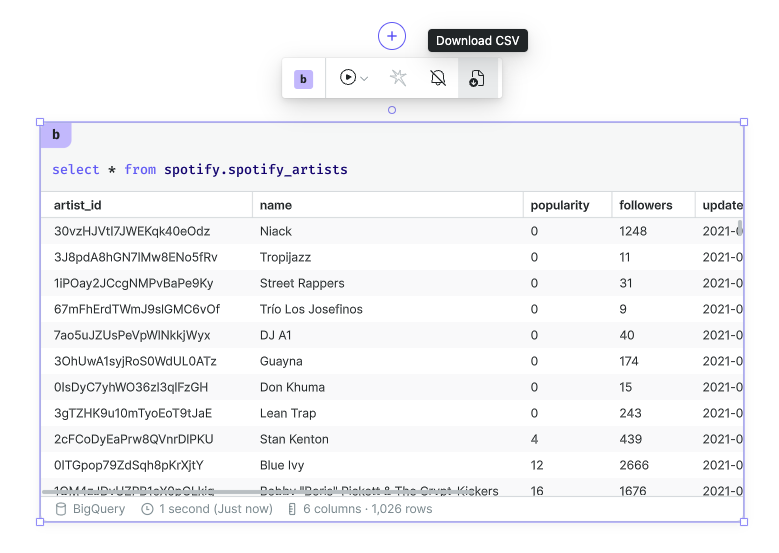Click artist id '67mFhErdTWmJ9sIGMC6vOf'
This screenshot has height=553, width=779.
tap(137, 309)
